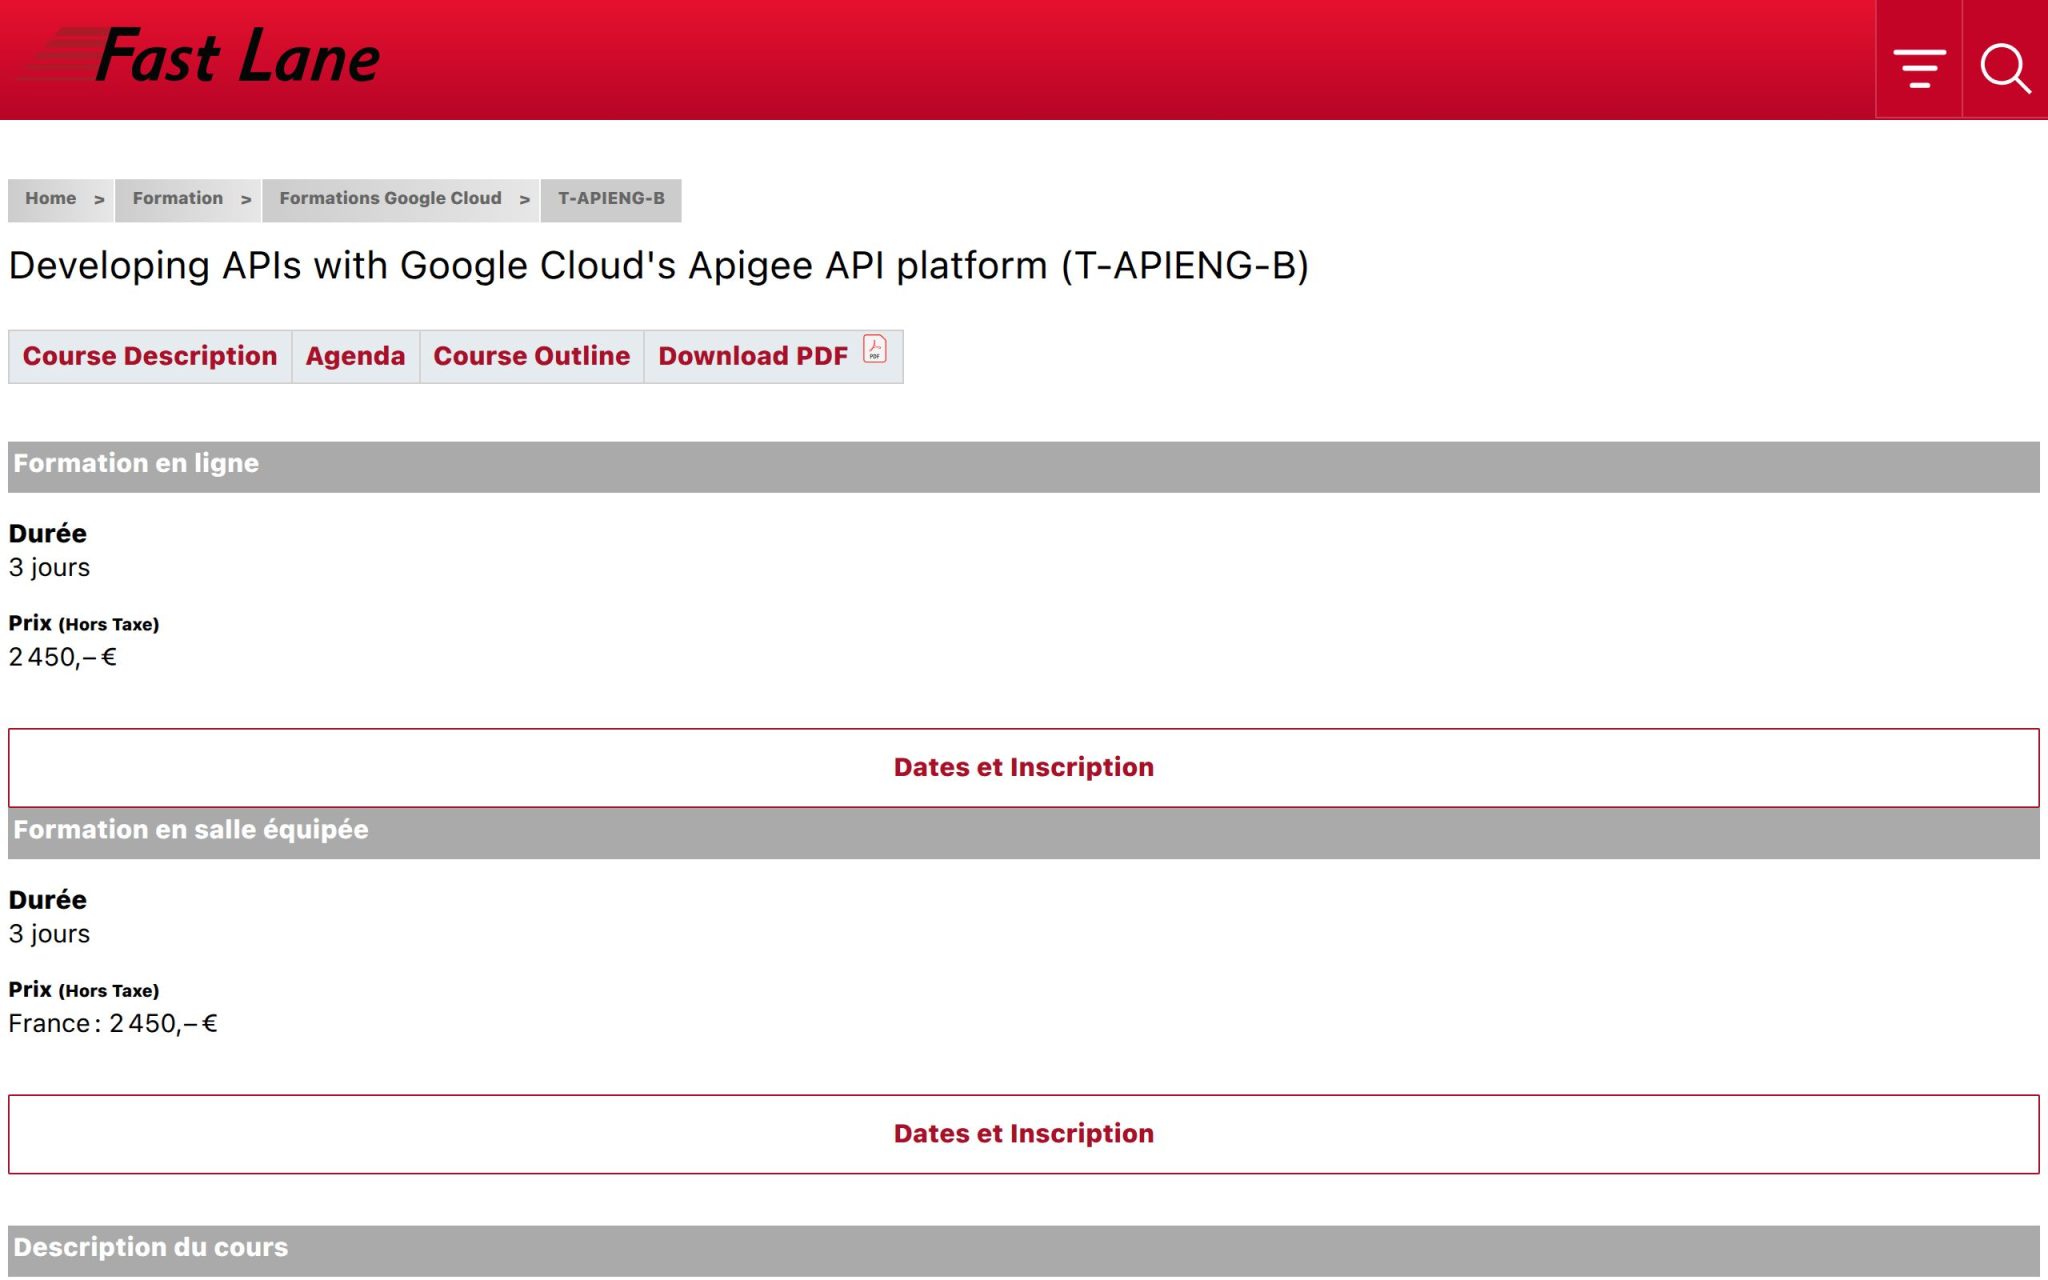Click Prix (Hors Taxe) label in online section
Screen dimensions: 2048x1280
(x=84, y=623)
